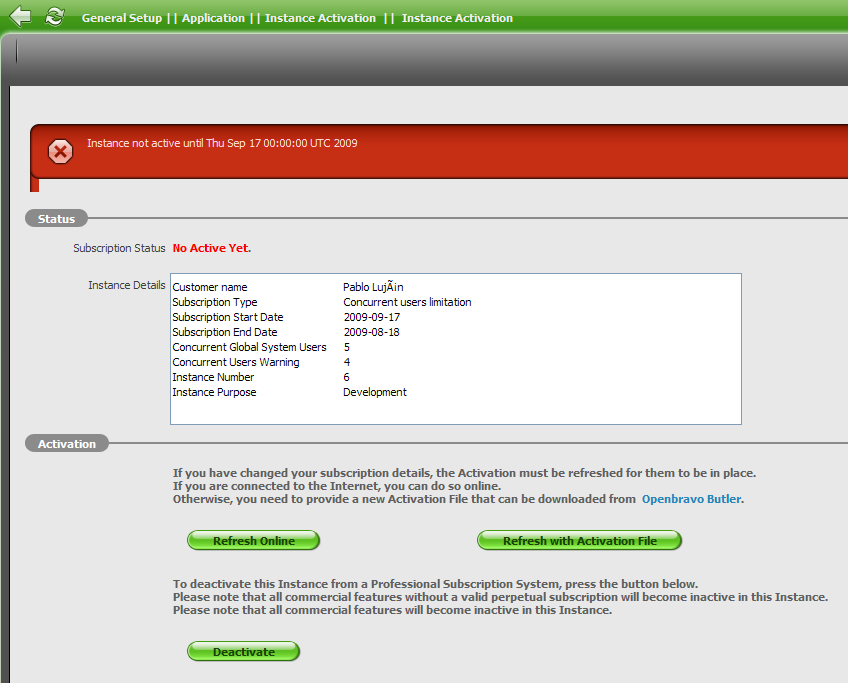Click the green refresh arrows icon
This screenshot has height=683, width=848.
coord(54,16)
